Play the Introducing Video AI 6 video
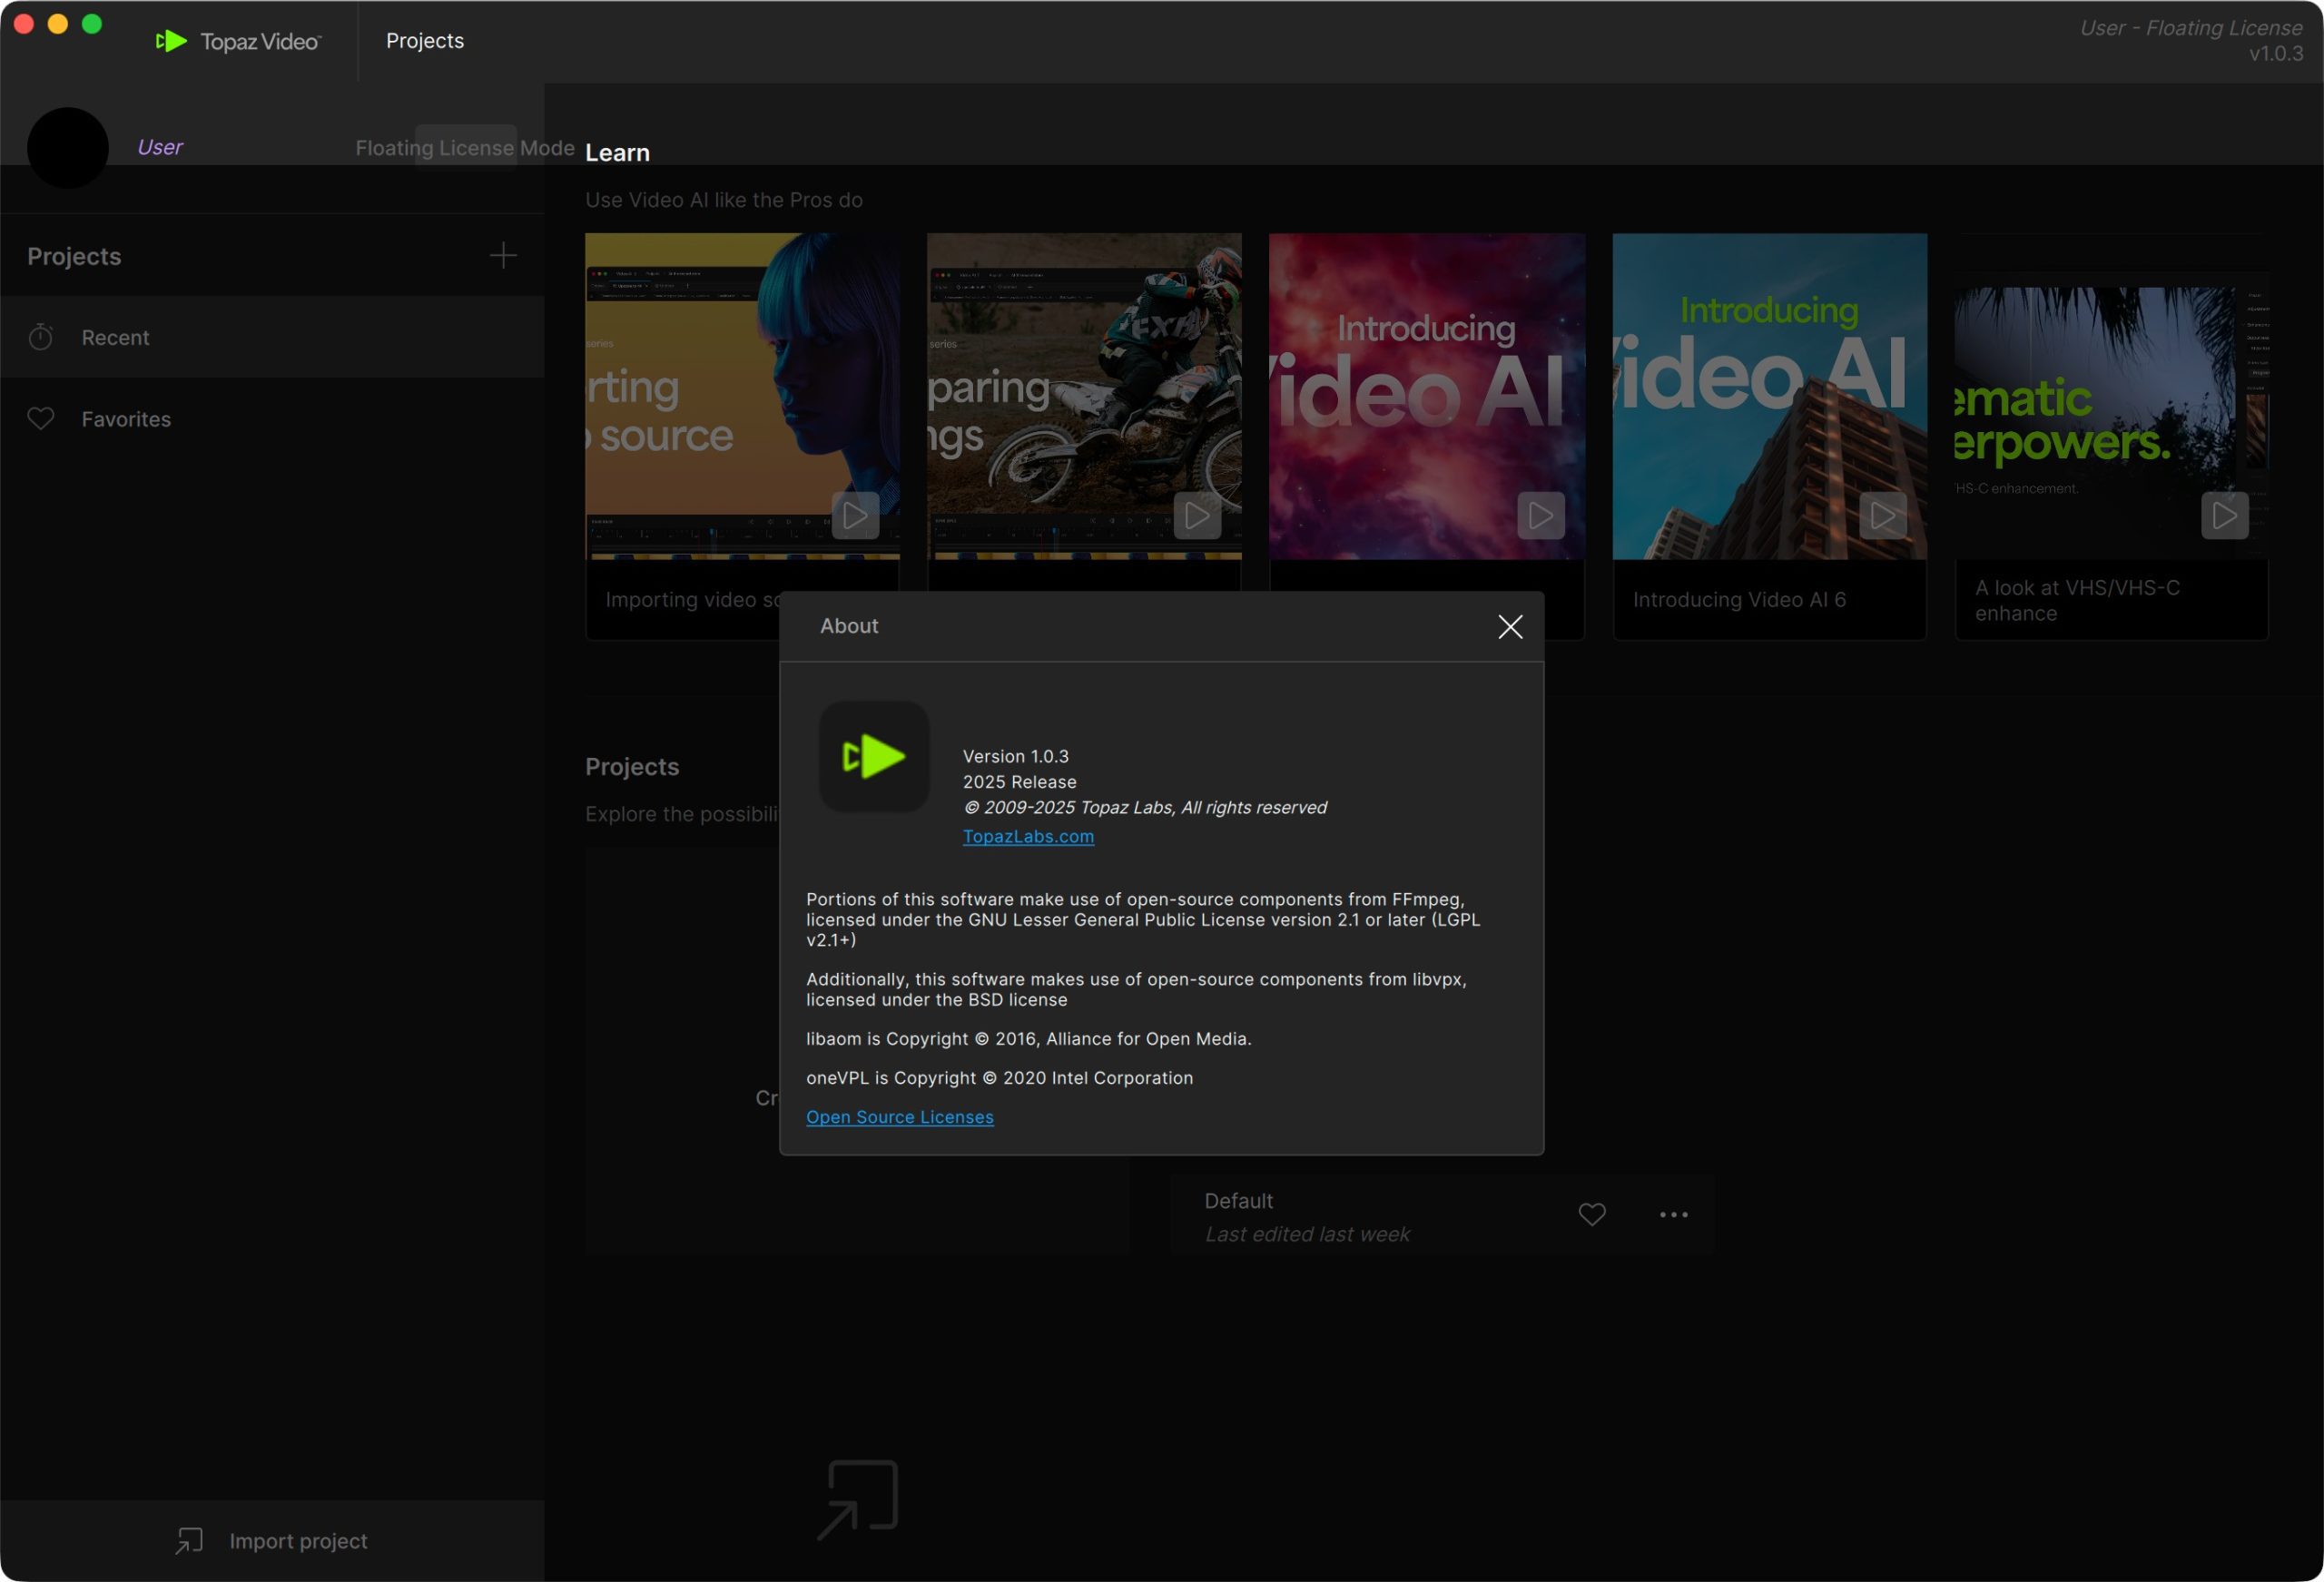Screen dimensions: 2324x1582 1882,516
